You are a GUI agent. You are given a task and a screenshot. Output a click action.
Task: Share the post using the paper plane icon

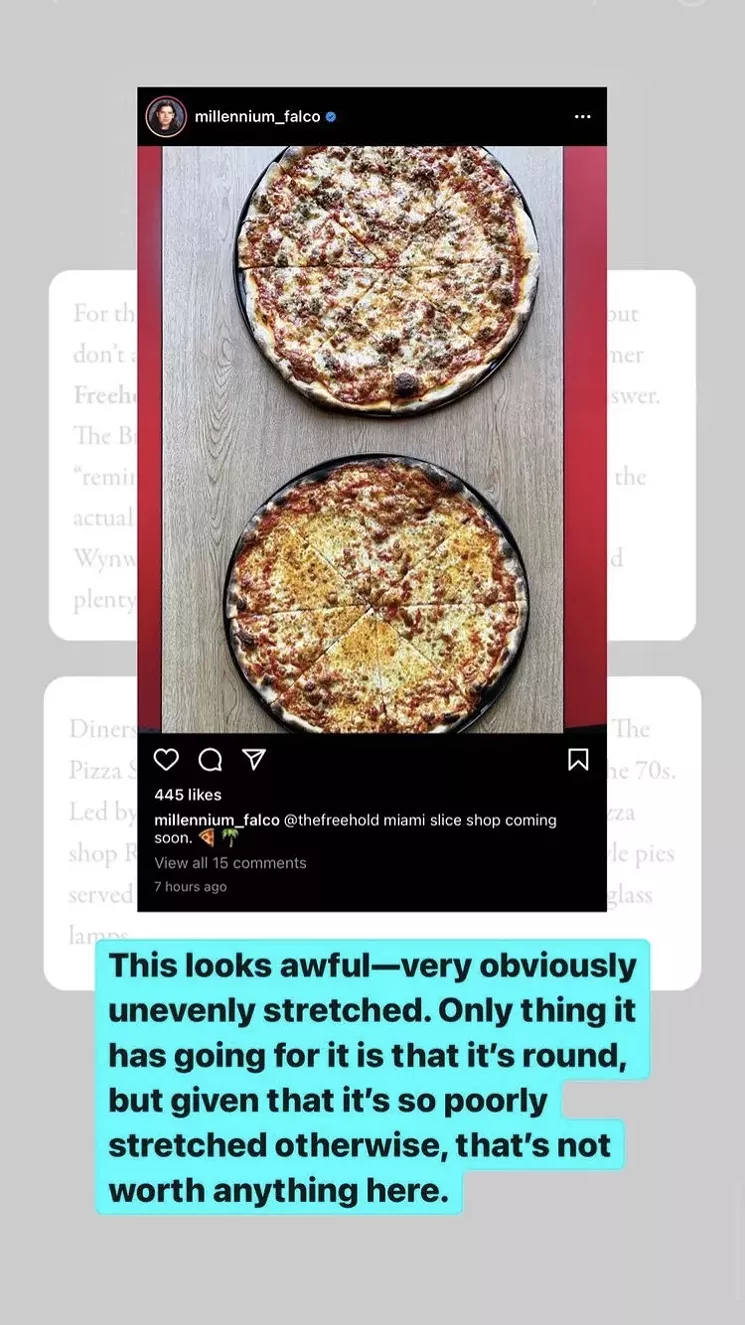254,760
